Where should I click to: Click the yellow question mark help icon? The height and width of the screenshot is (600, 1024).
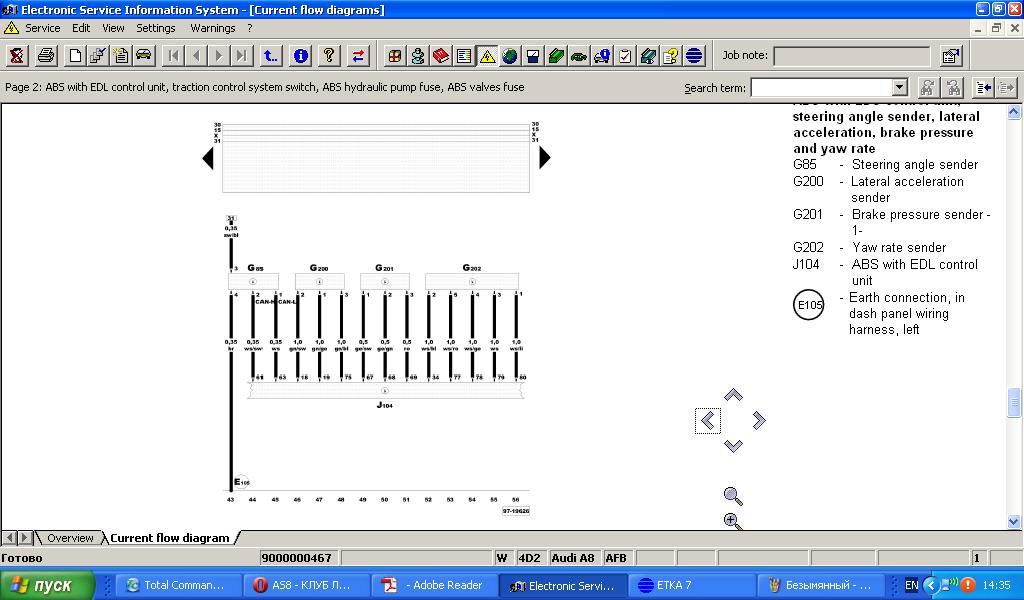point(327,56)
